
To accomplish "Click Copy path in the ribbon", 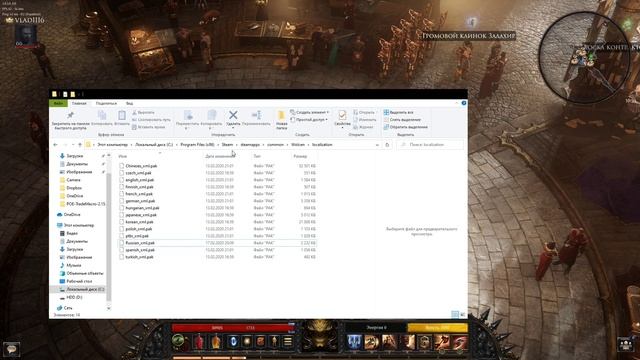I will 151,120.
